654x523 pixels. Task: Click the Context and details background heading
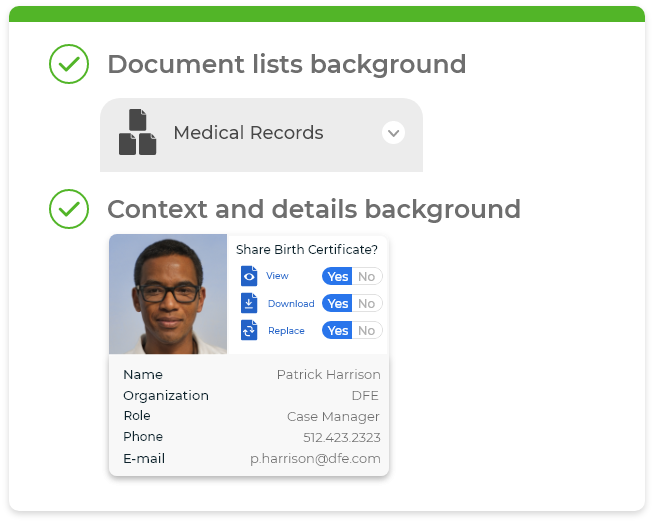click(313, 209)
